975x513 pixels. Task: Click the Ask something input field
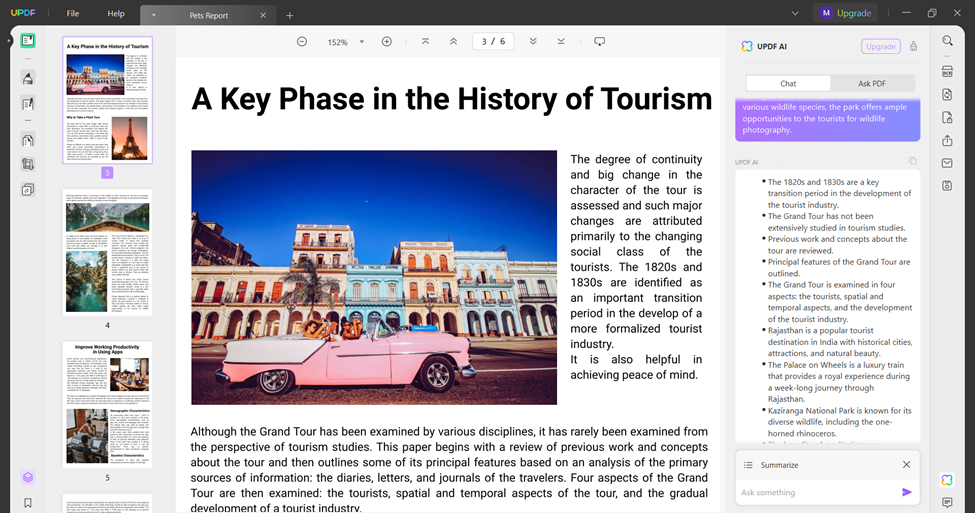815,492
